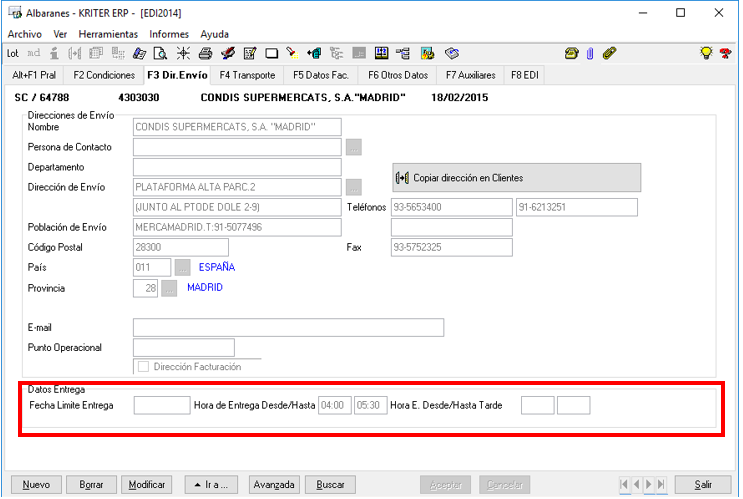Switch to the Alt+F1 Pral tab
The width and height of the screenshot is (743, 499).
tap(34, 75)
